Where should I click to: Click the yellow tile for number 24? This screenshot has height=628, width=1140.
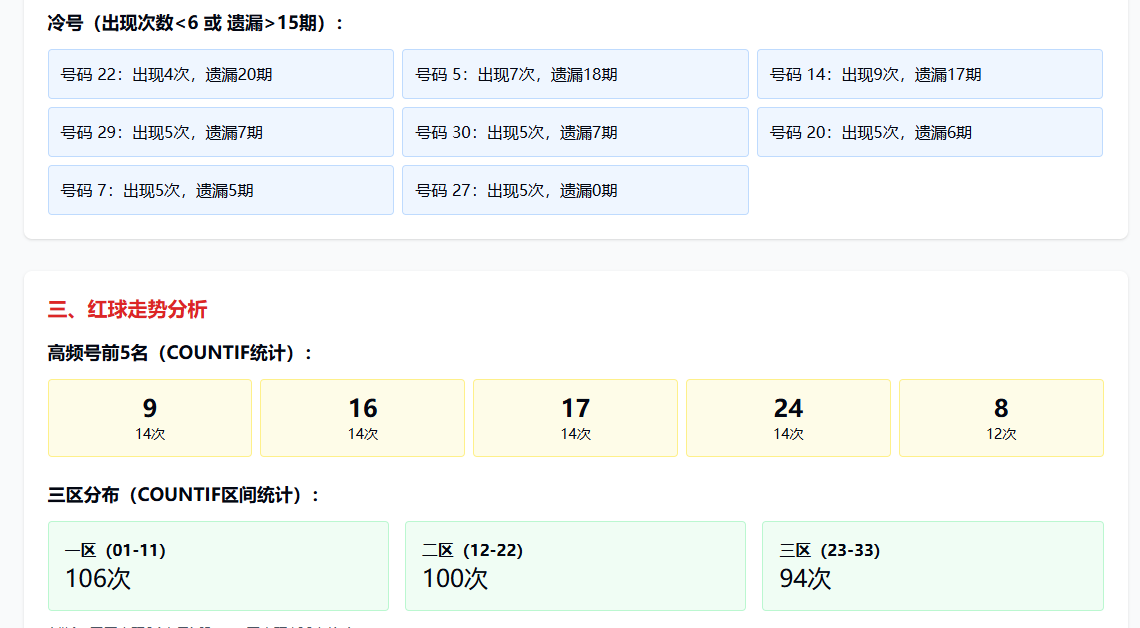click(x=788, y=418)
